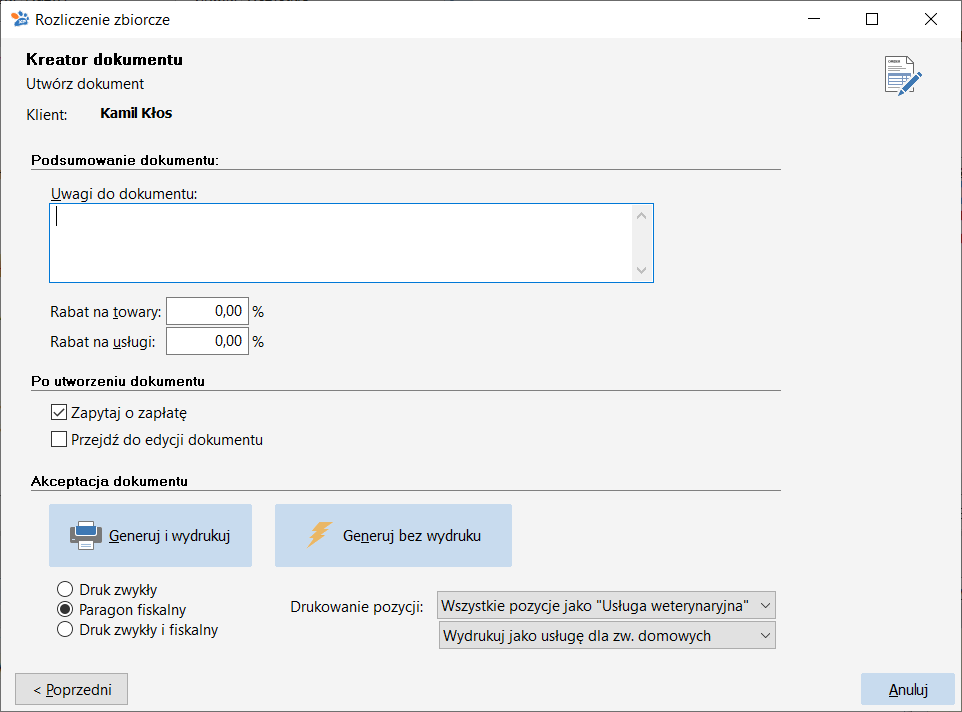Click the document creator icon top right
The width and height of the screenshot is (962, 712).
pos(902,75)
